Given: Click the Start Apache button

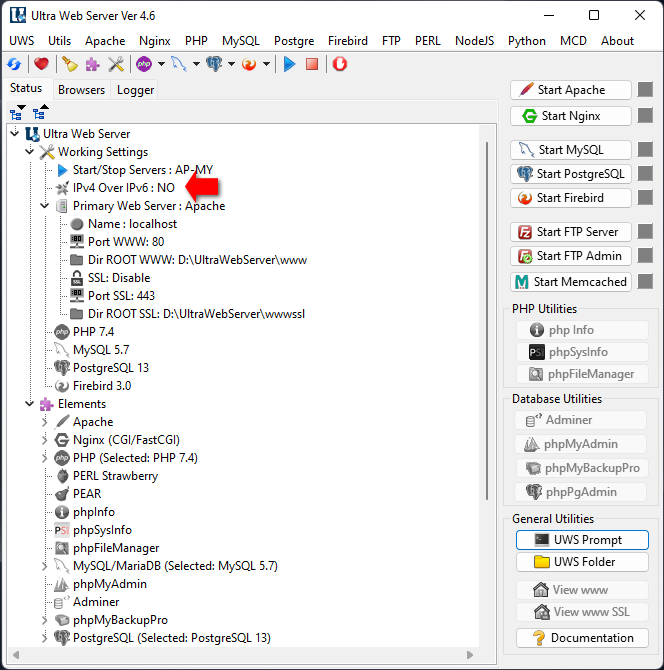Looking at the screenshot, I should [x=570, y=90].
